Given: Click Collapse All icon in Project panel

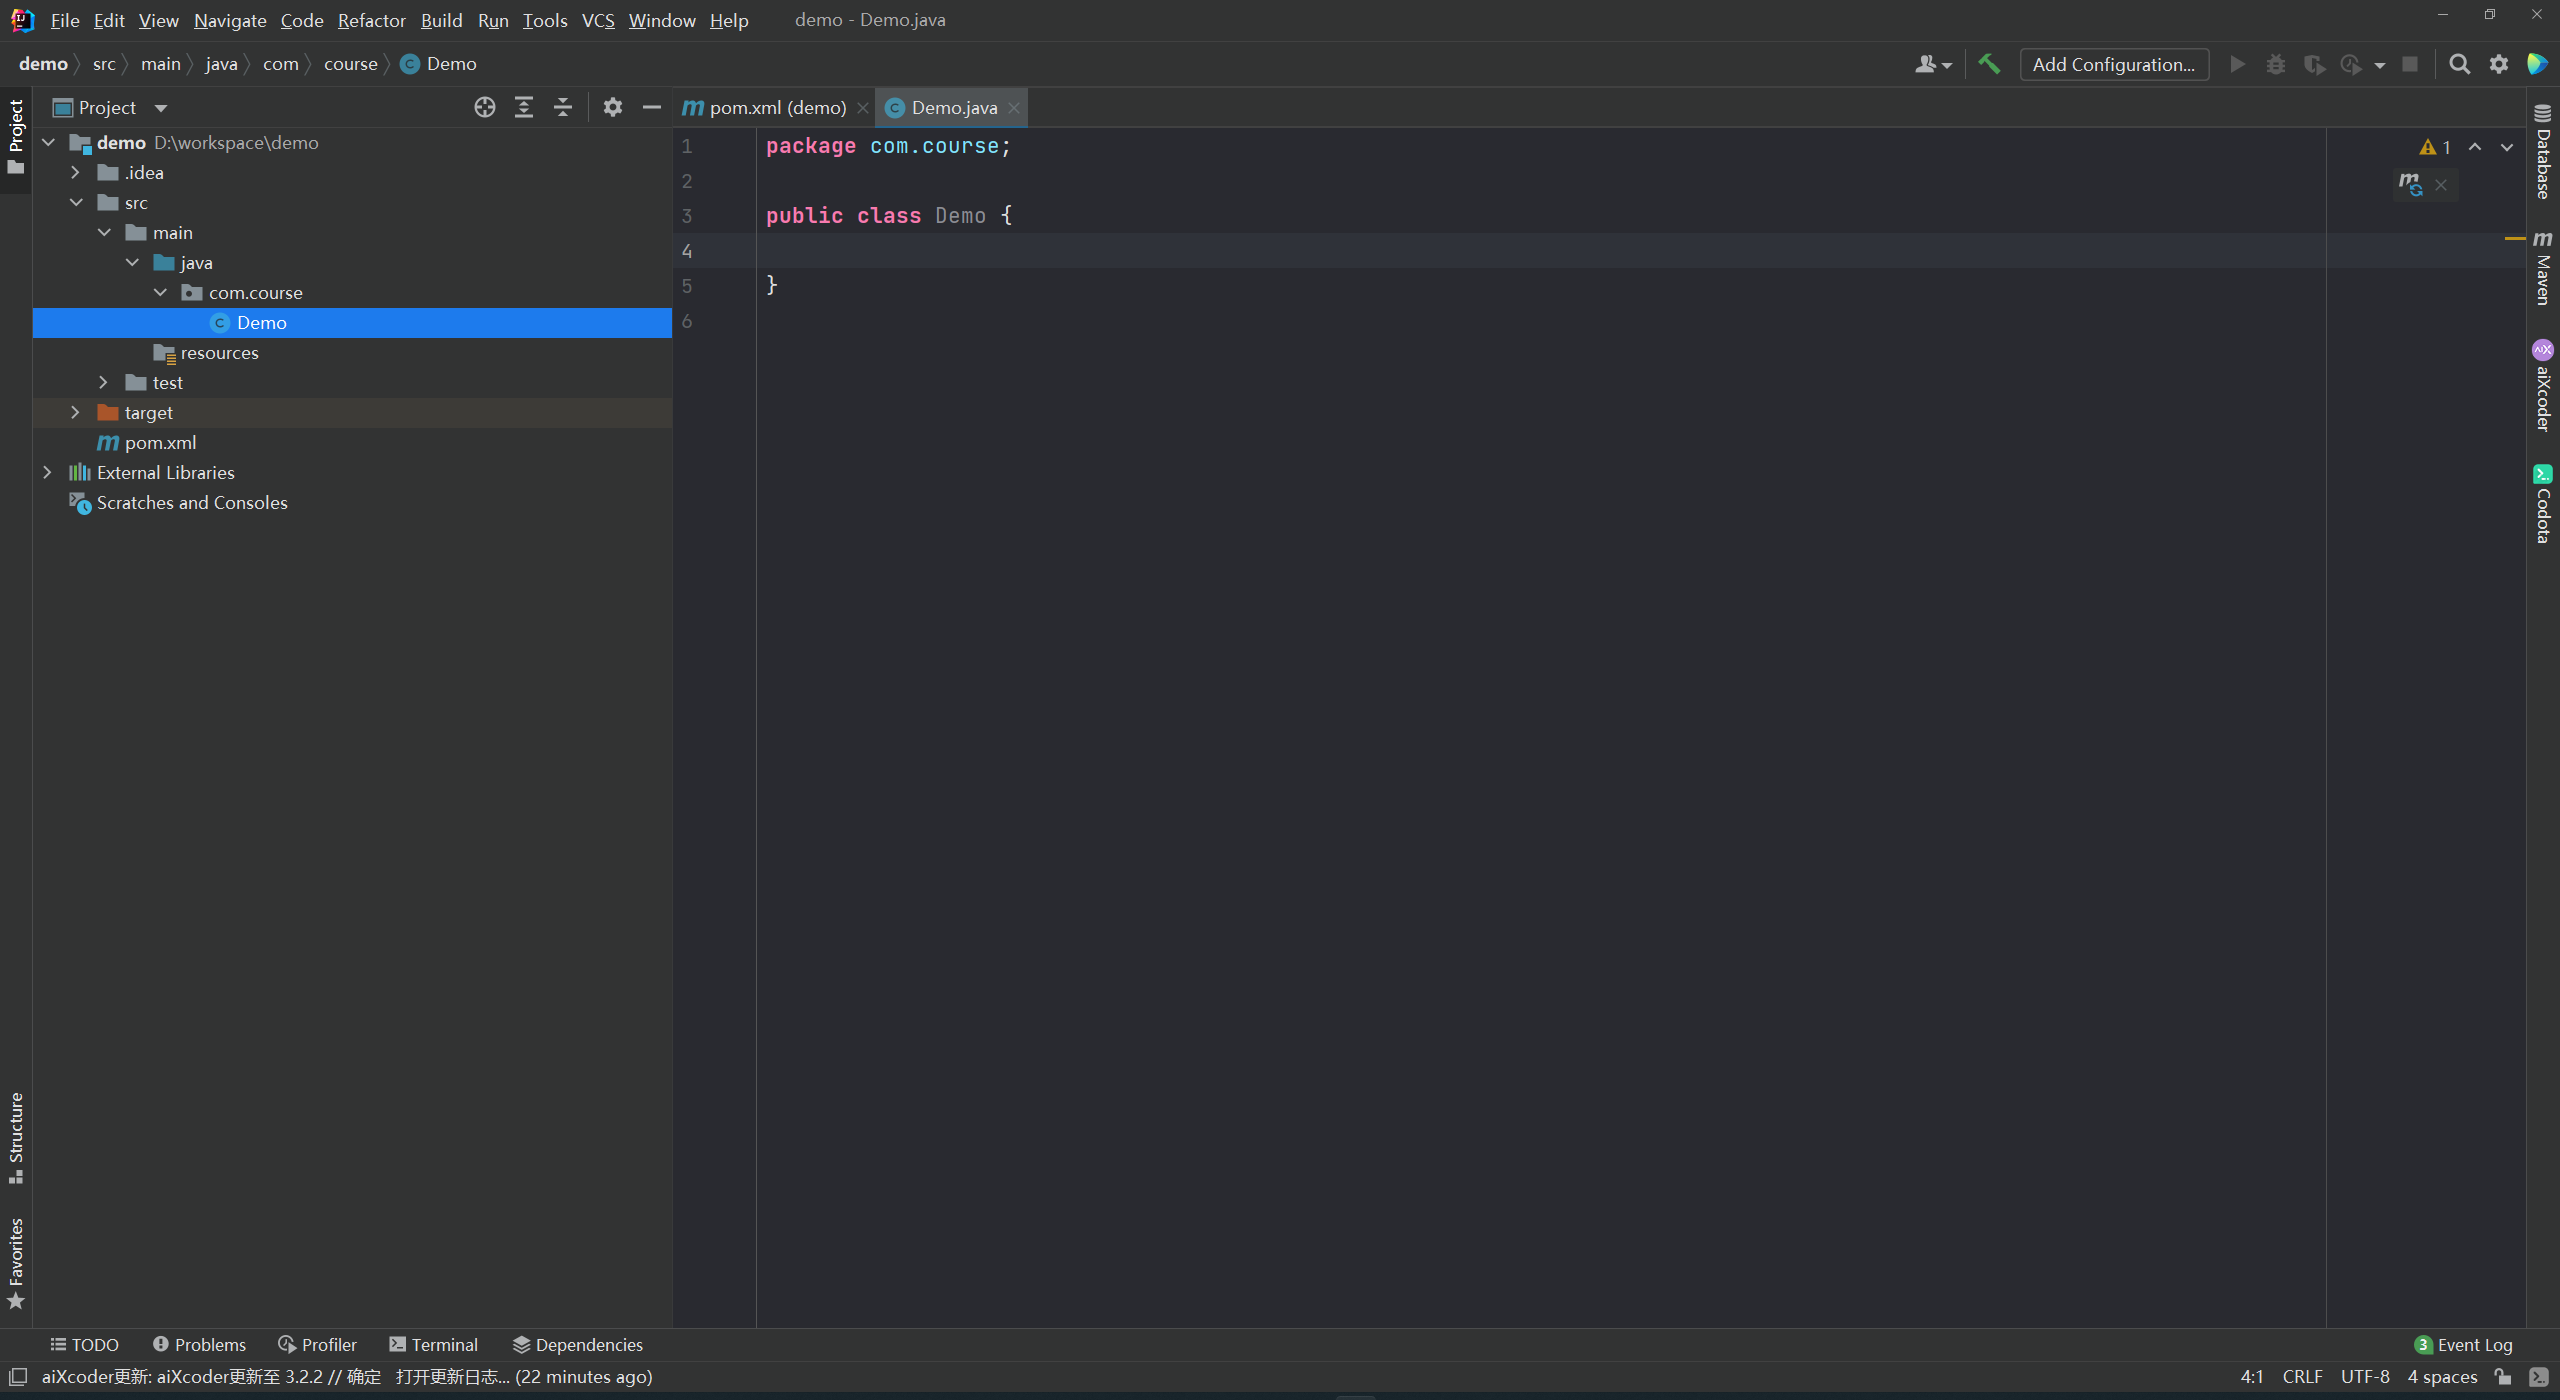Looking at the screenshot, I should 563,107.
